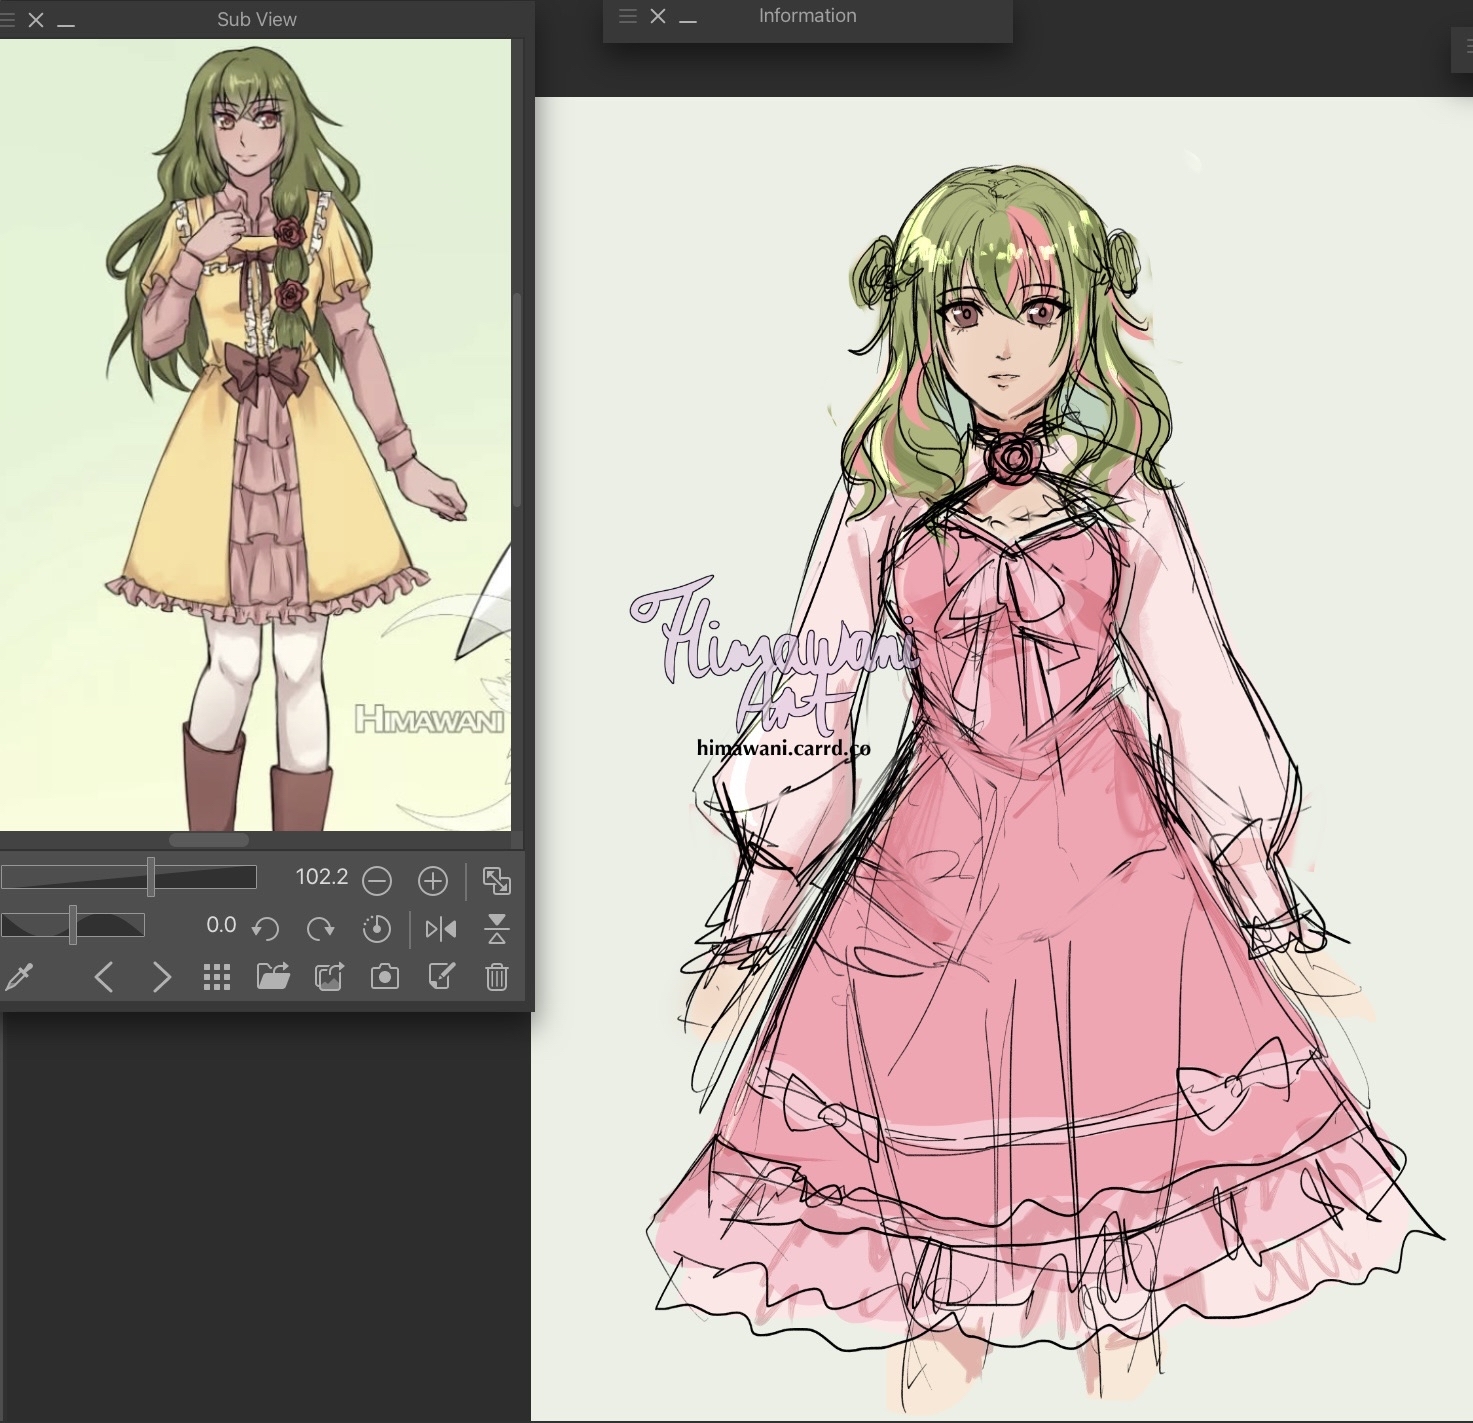The height and width of the screenshot is (1423, 1473).
Task: Import image file into Sub View
Action: [x=273, y=977]
